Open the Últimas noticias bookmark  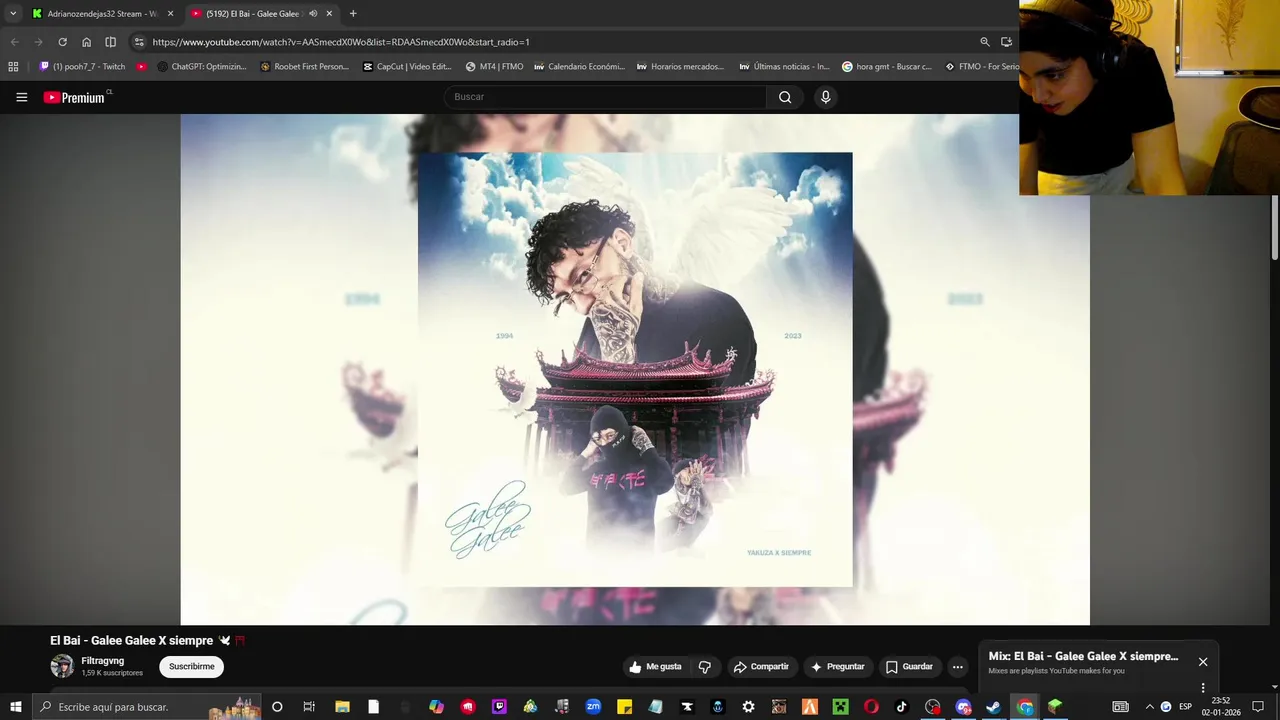[x=784, y=67]
